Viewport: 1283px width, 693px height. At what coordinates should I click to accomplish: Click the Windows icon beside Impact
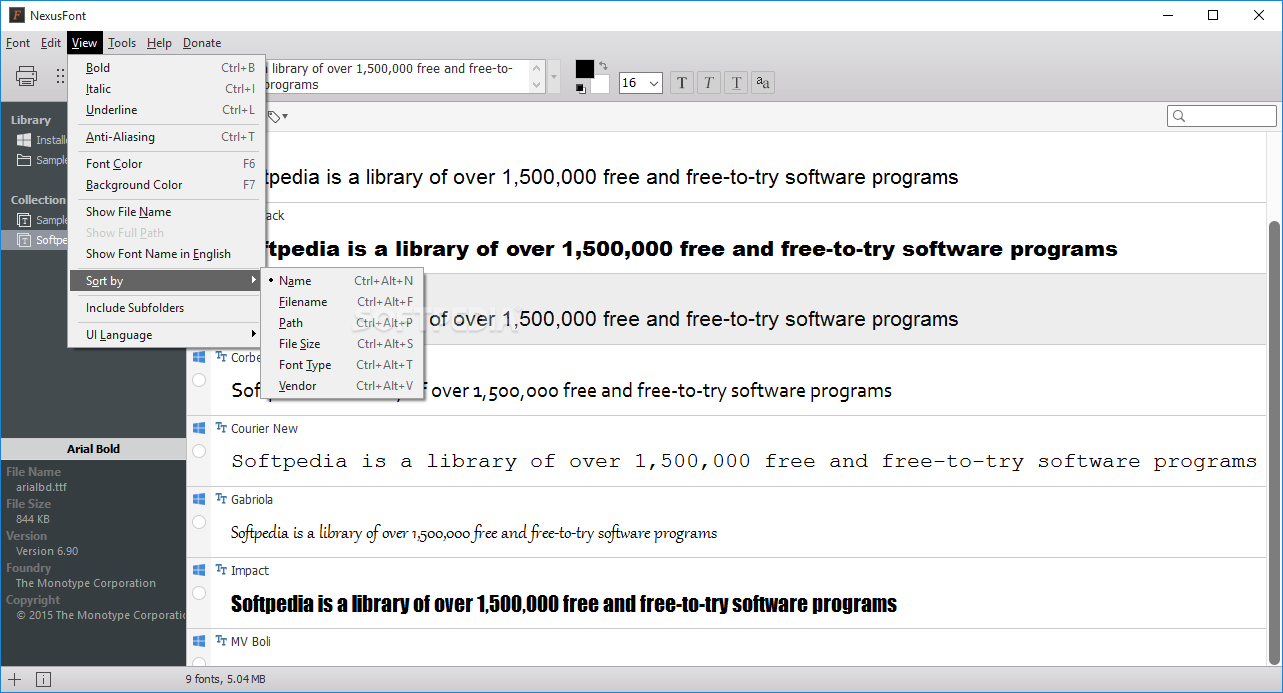[x=198, y=570]
